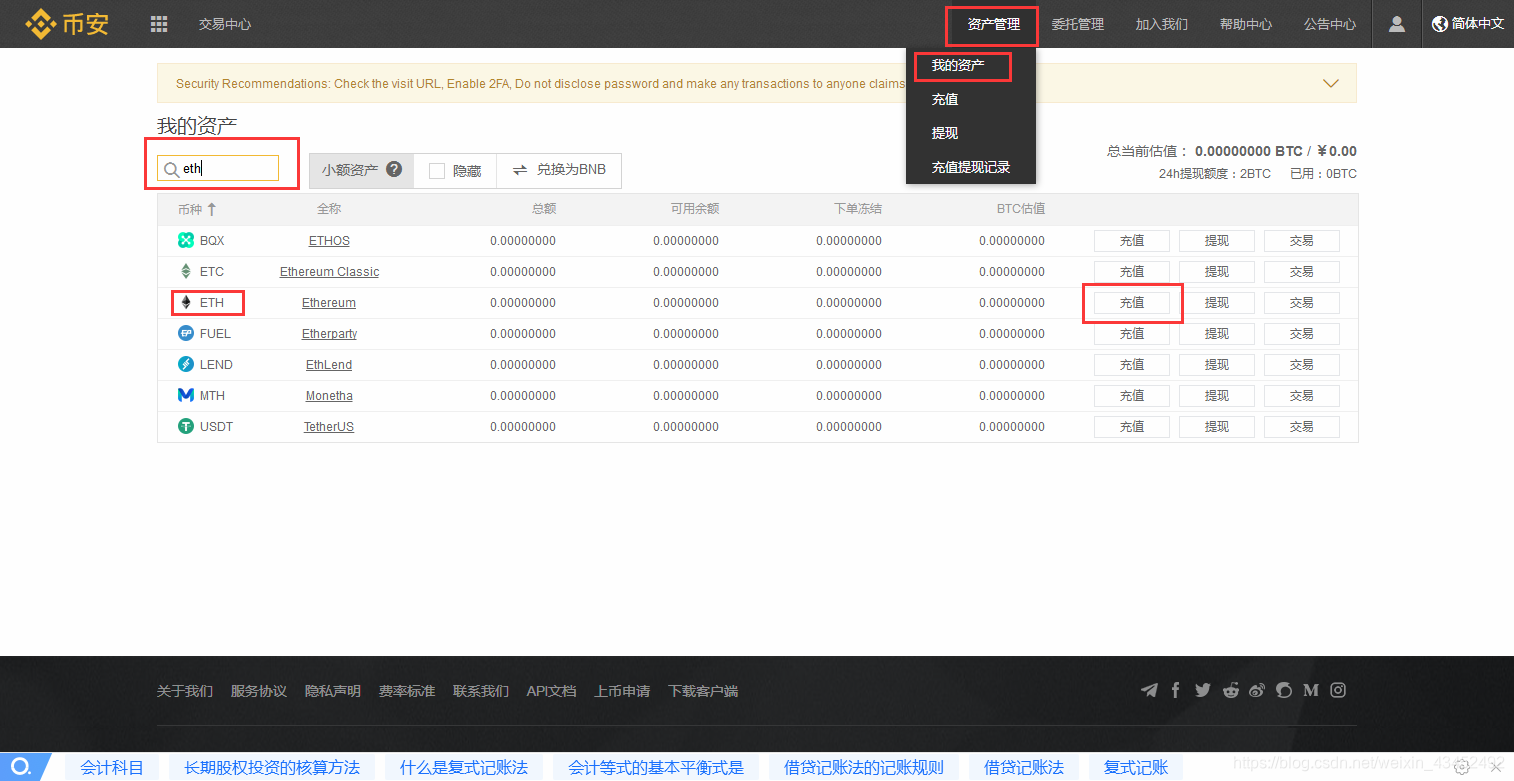Screen dimensions: 1514x781
Task: Click the 会计科目 suggestion at bottom
Action: 112,767
